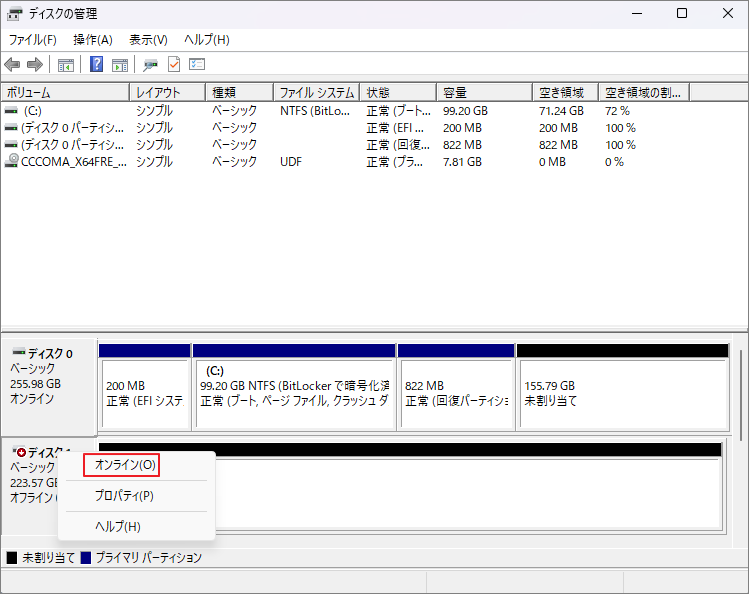This screenshot has width=749, height=594.
Task: Click the offline red-arrow icon on ディスク 1
Action: click(20, 452)
